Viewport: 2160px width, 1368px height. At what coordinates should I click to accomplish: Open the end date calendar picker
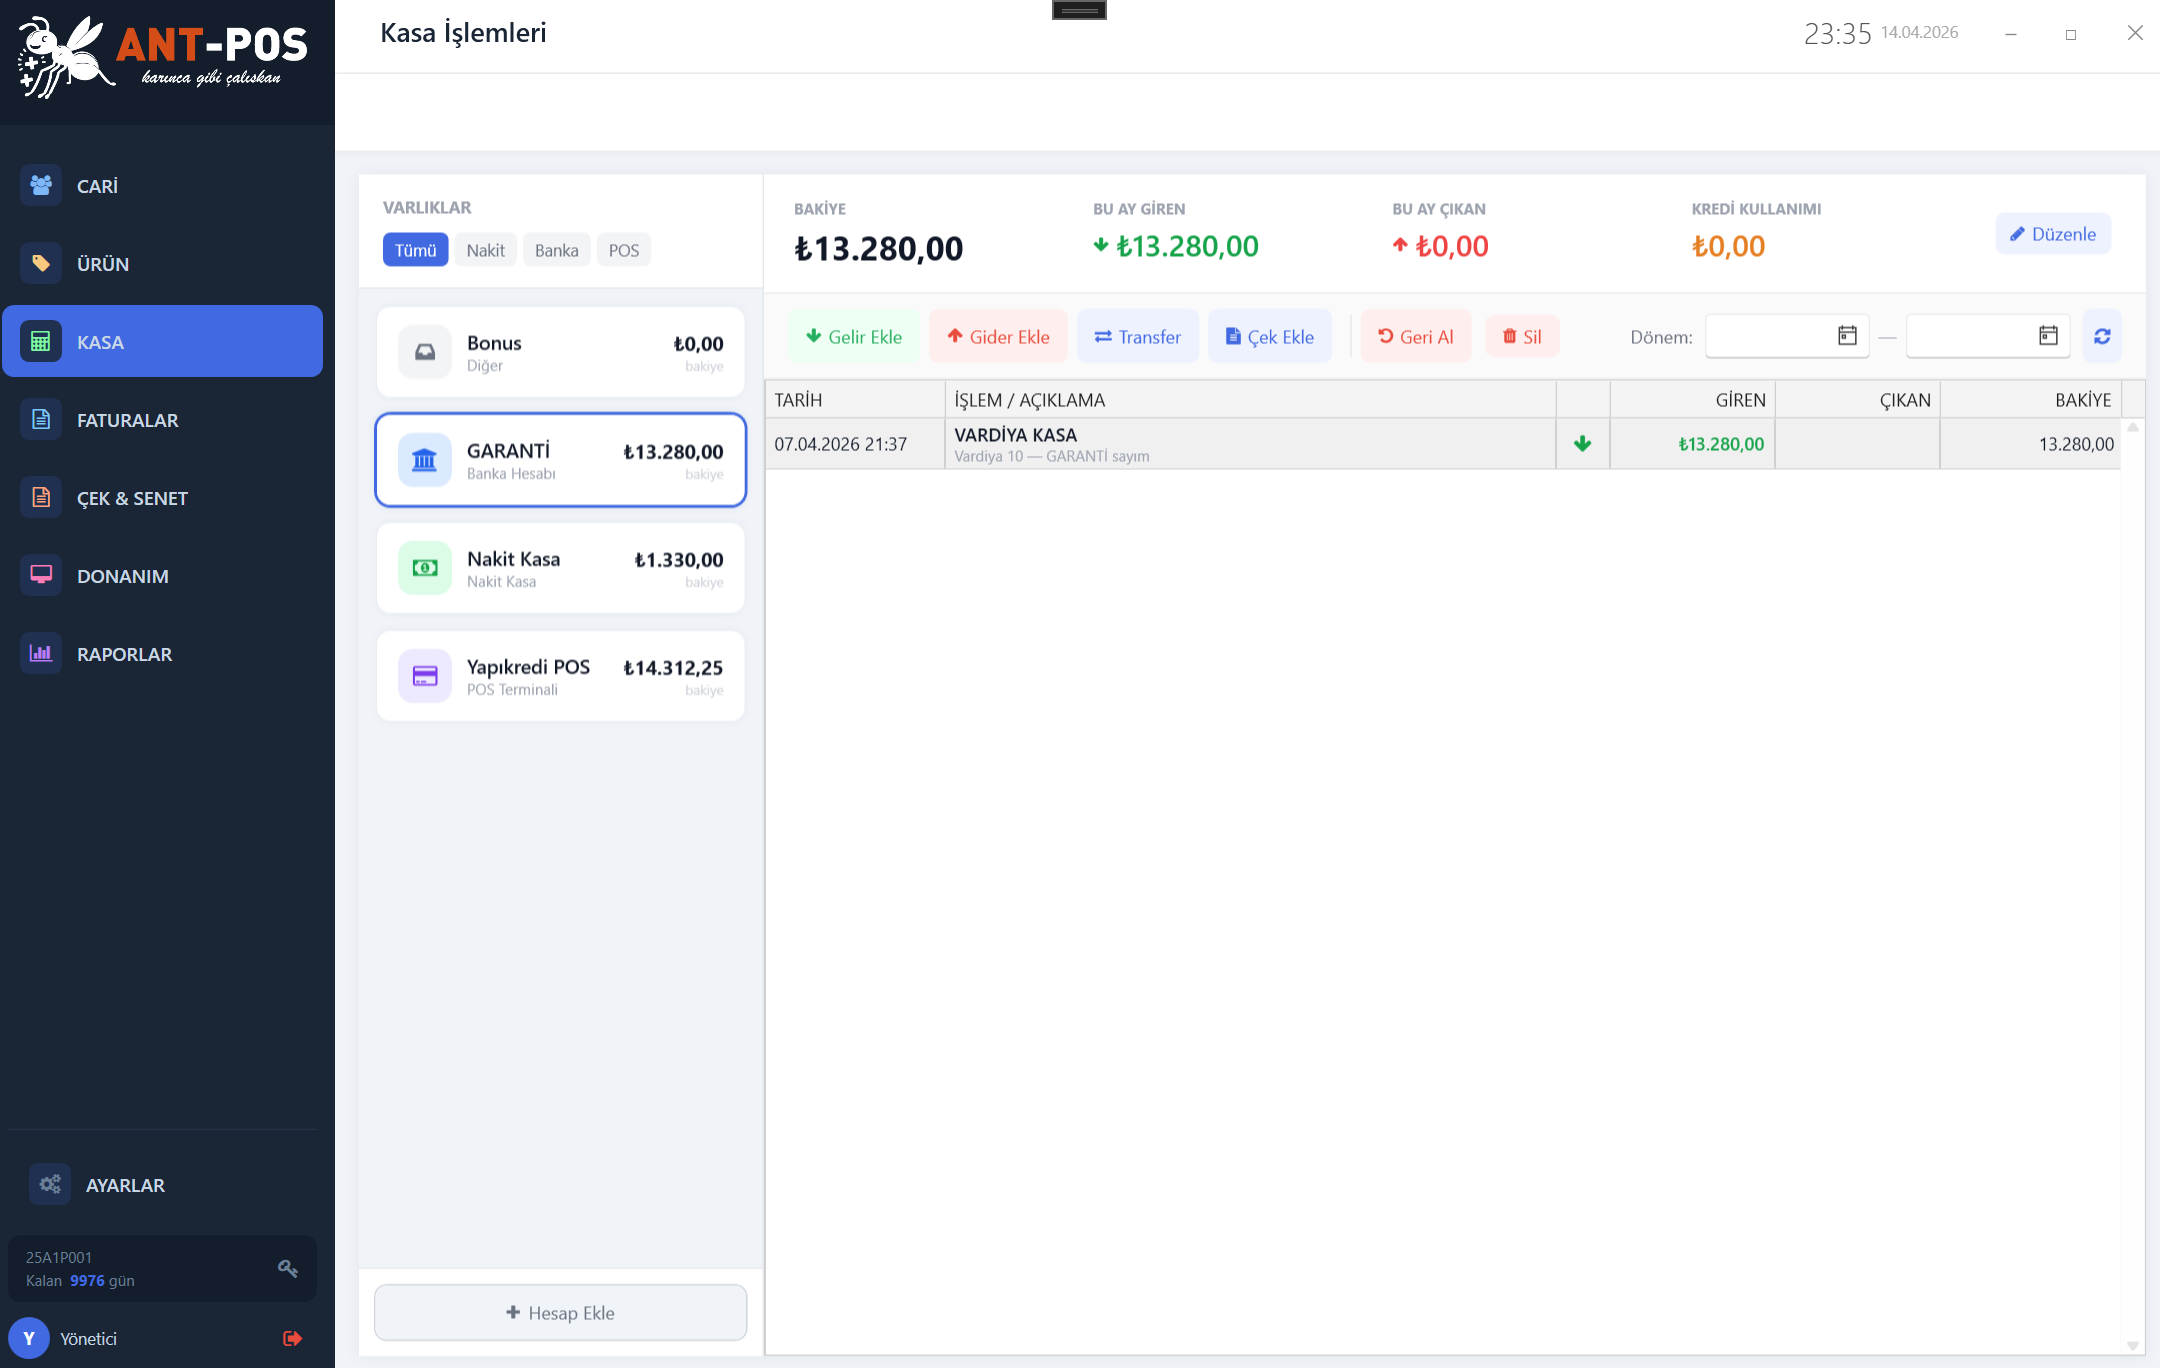coord(2048,336)
